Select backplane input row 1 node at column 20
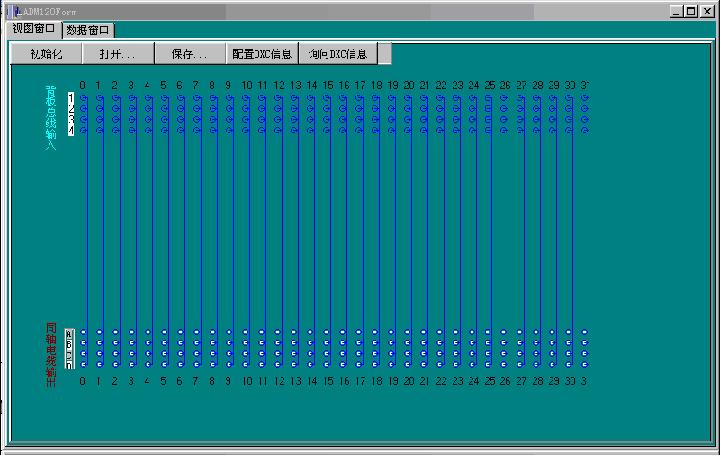This screenshot has height=457, width=721. [408, 98]
